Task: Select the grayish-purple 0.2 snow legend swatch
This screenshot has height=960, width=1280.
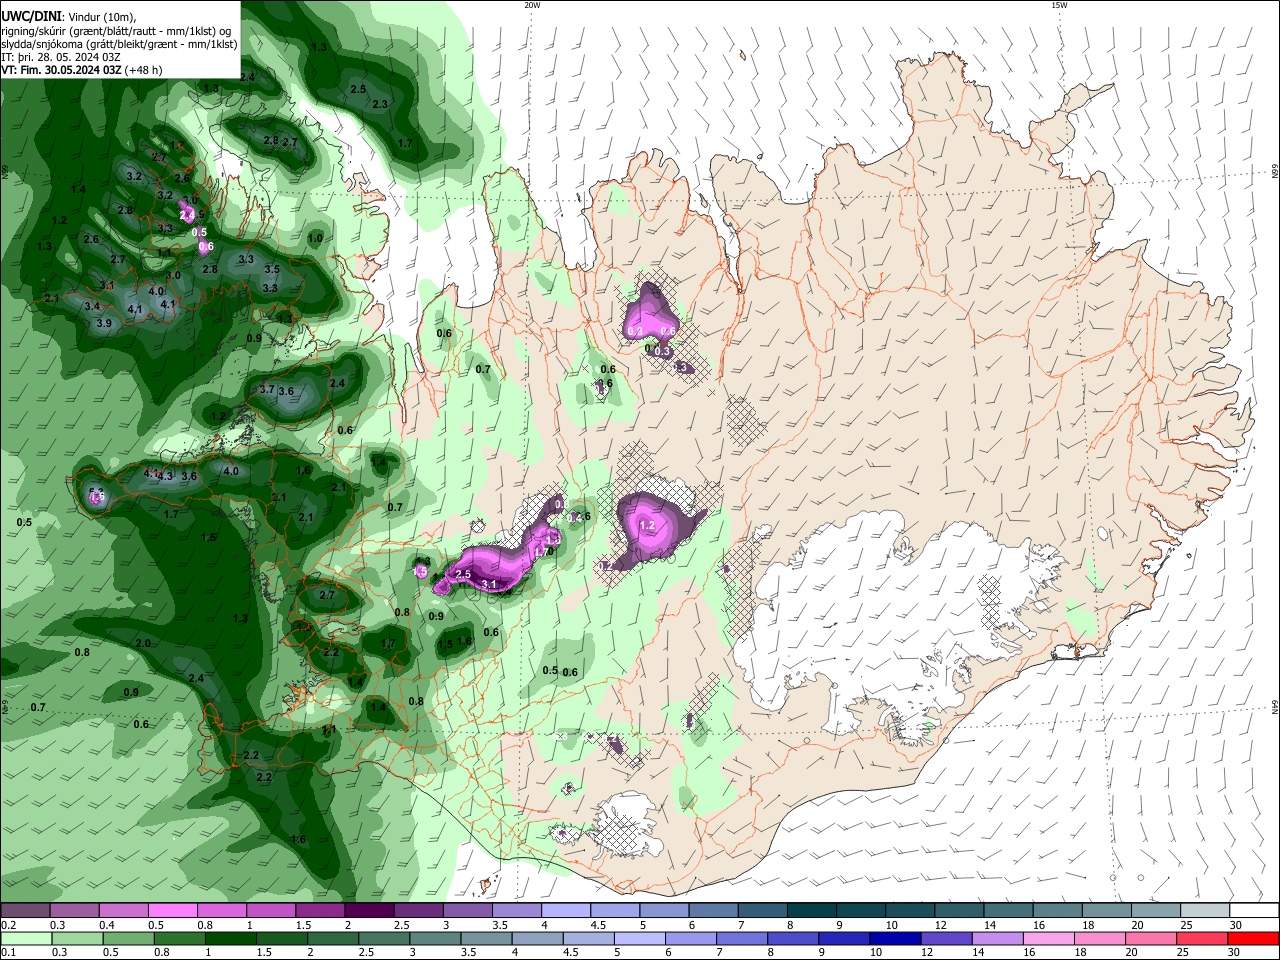Action: [x=25, y=911]
